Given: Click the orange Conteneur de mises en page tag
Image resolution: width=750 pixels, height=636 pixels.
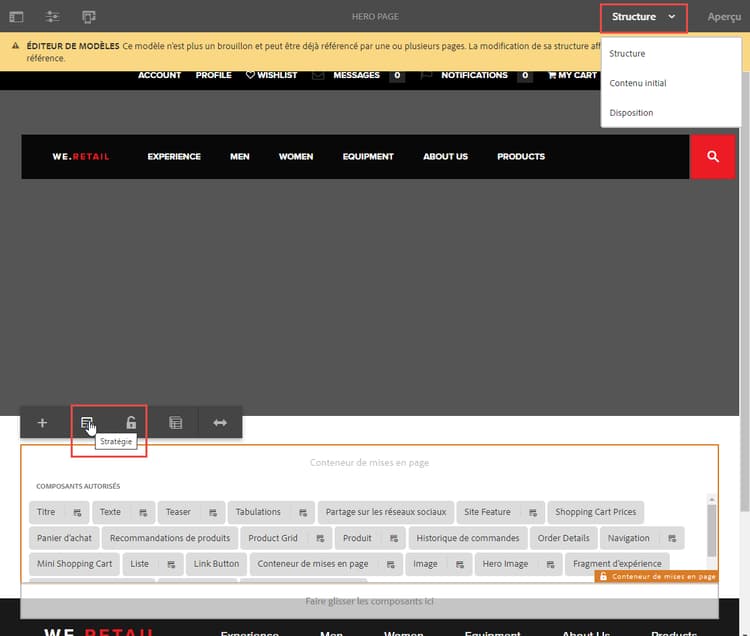Looking at the screenshot, I should coord(657,577).
